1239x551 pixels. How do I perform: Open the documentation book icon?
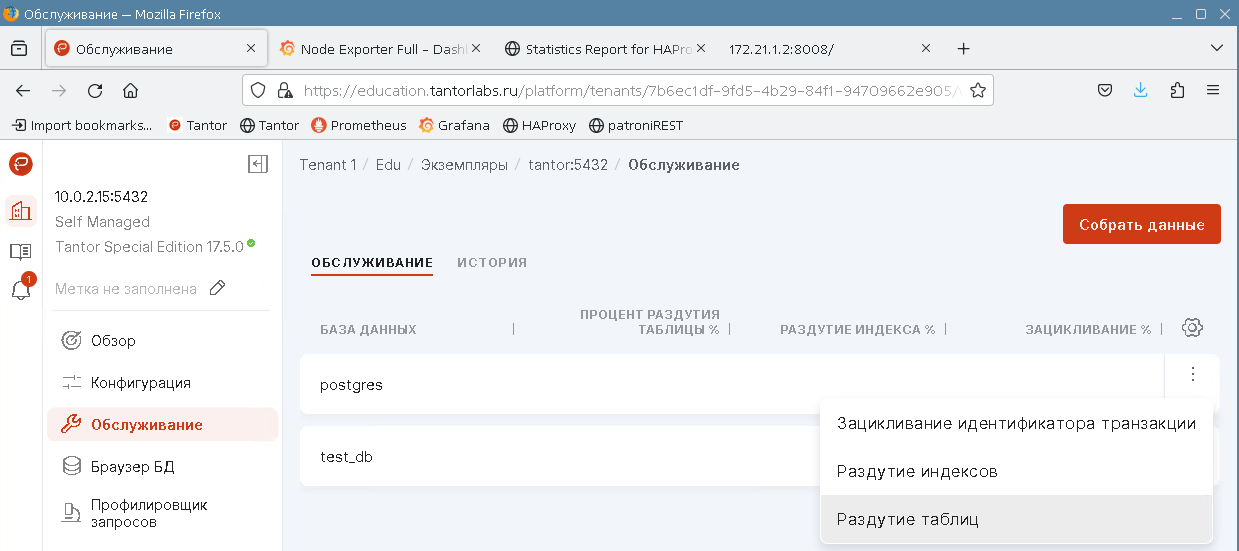point(21,251)
